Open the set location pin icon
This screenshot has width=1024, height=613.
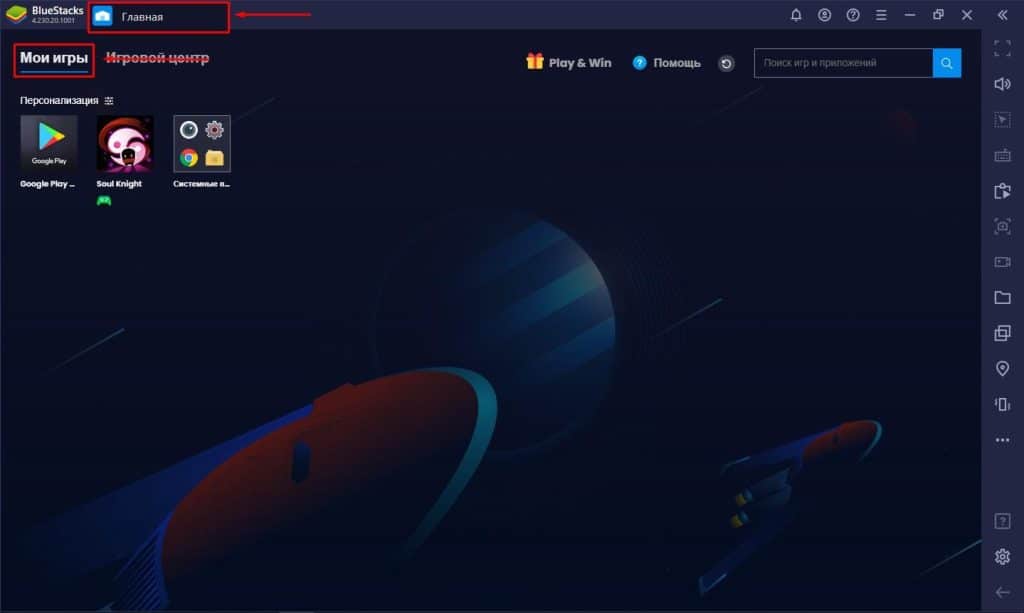(x=1002, y=368)
